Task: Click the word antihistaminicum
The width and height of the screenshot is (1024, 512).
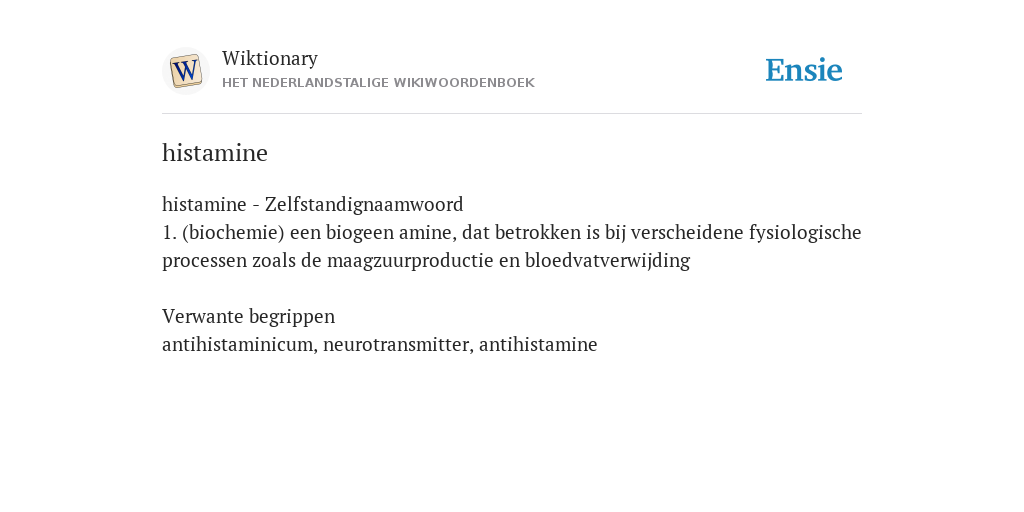Action: click(238, 344)
